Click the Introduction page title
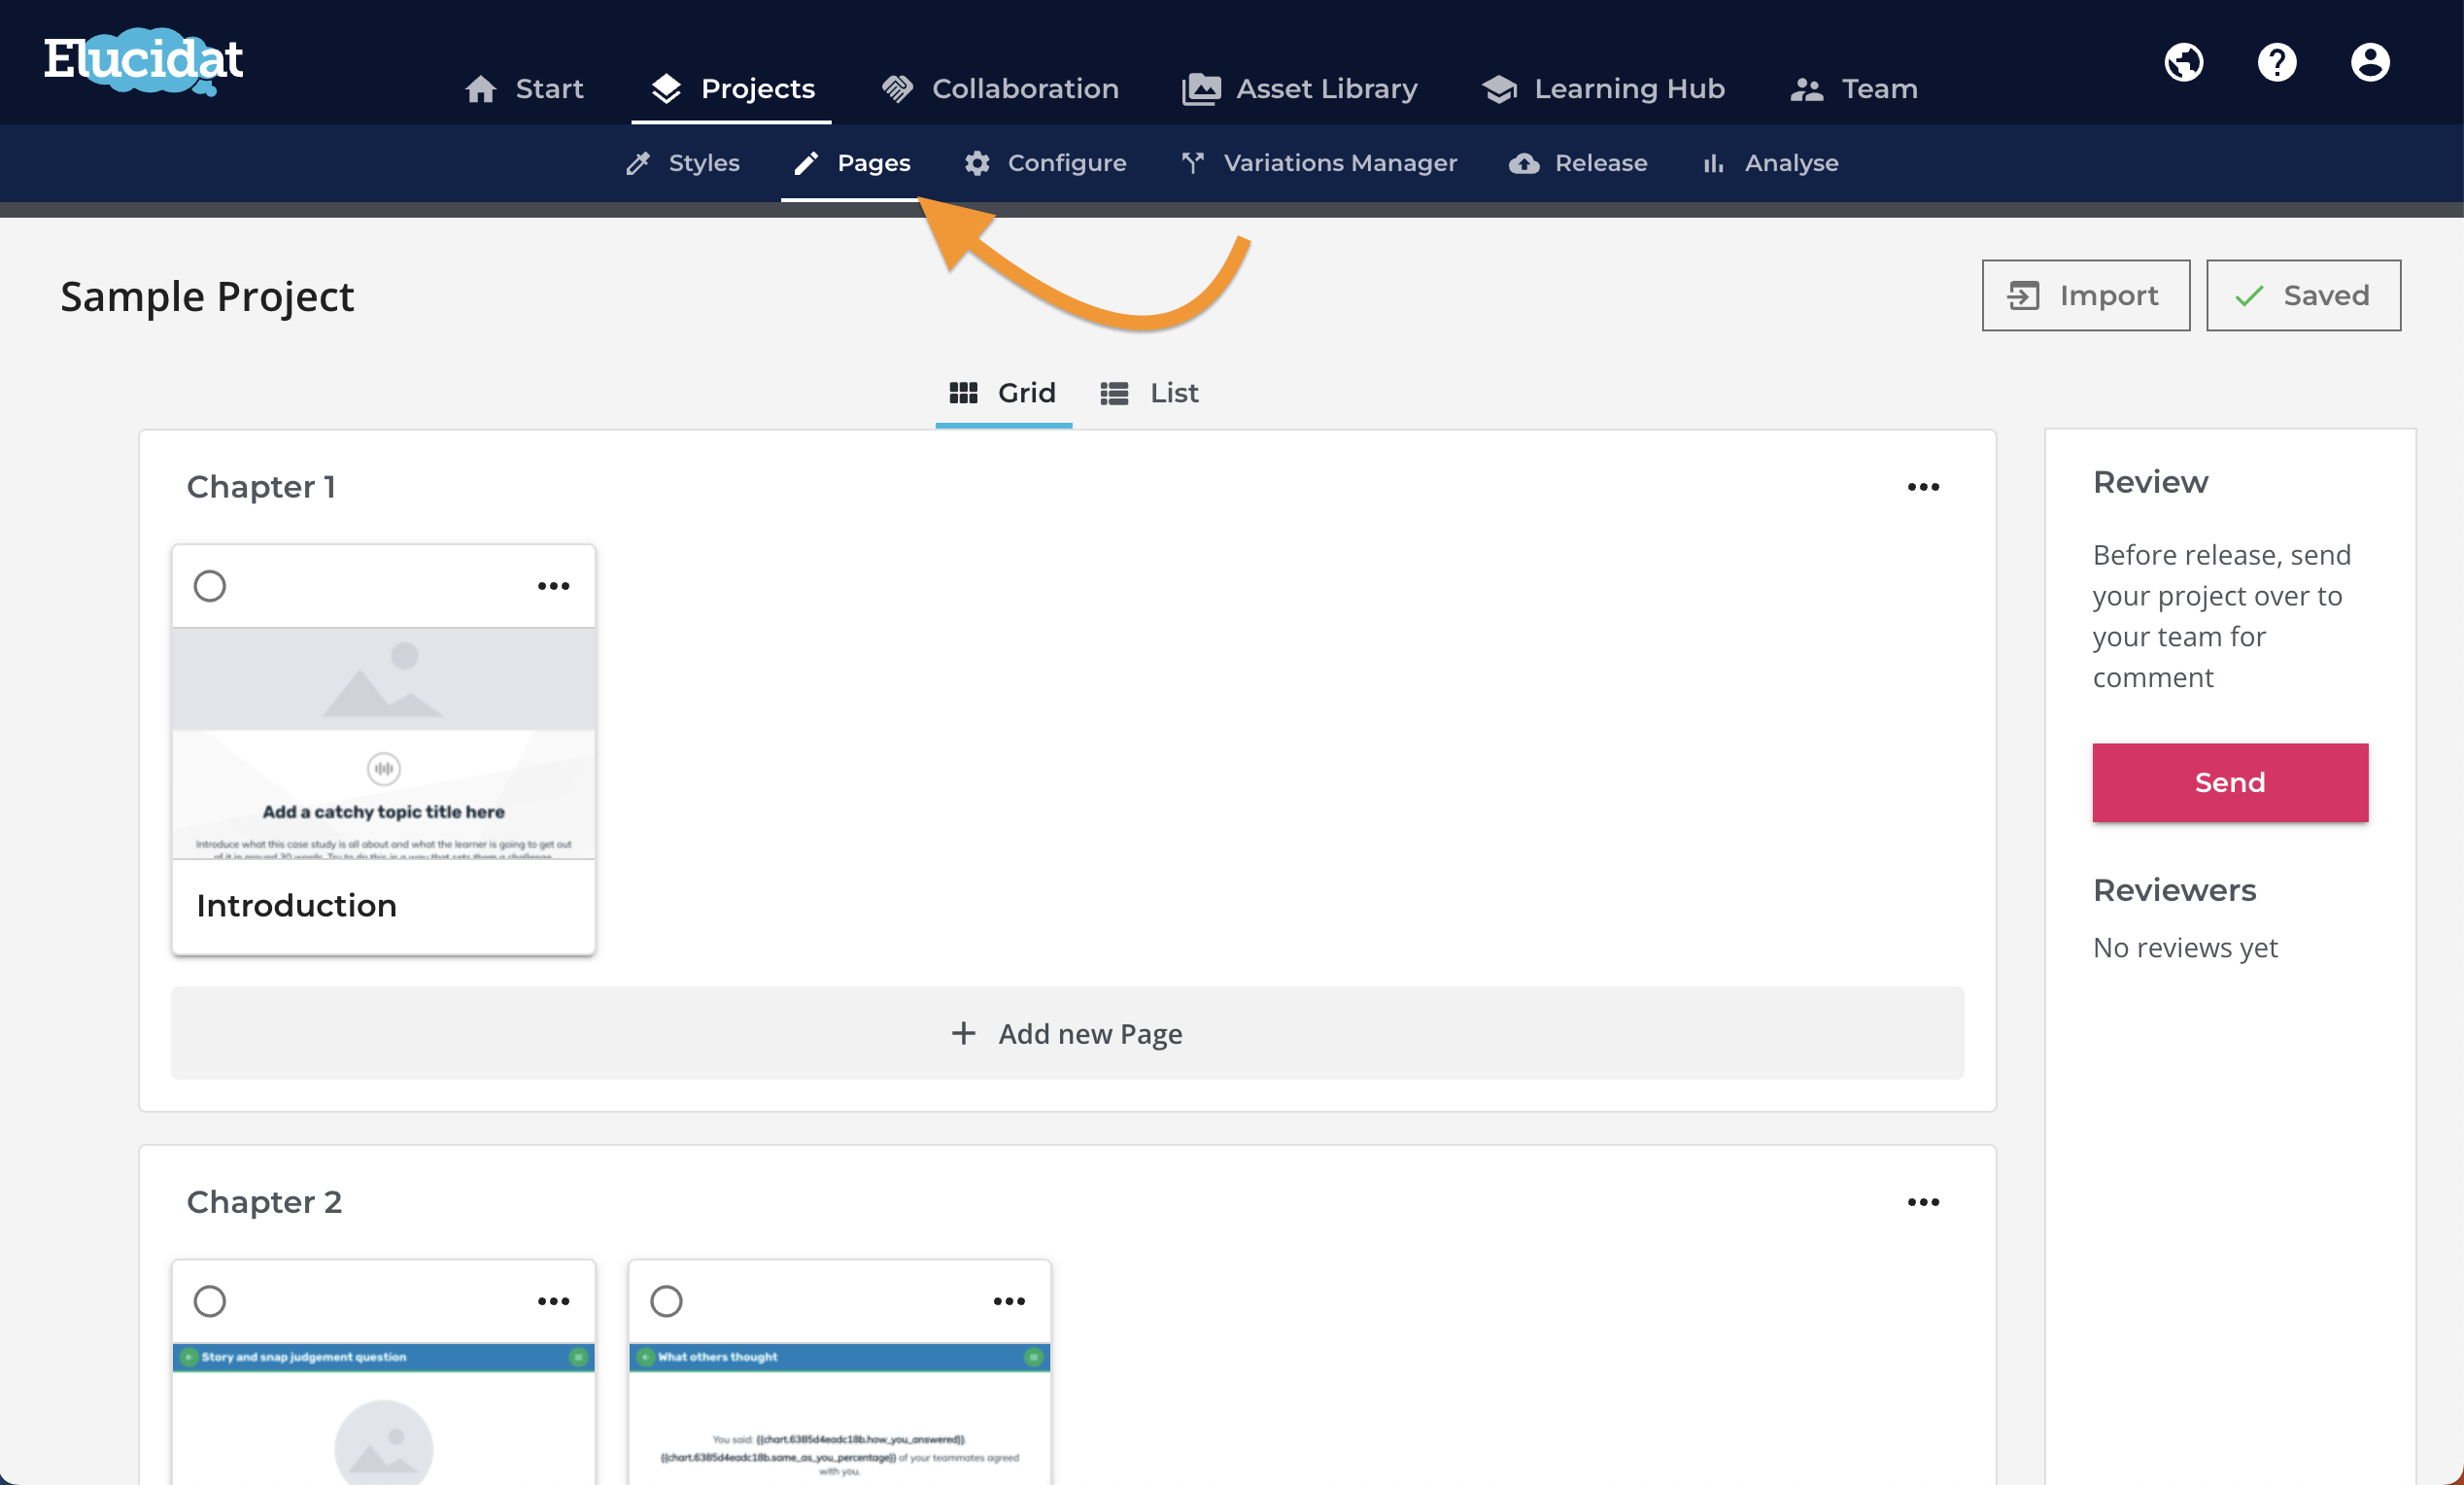Image resolution: width=2464 pixels, height=1485 pixels. 297,905
